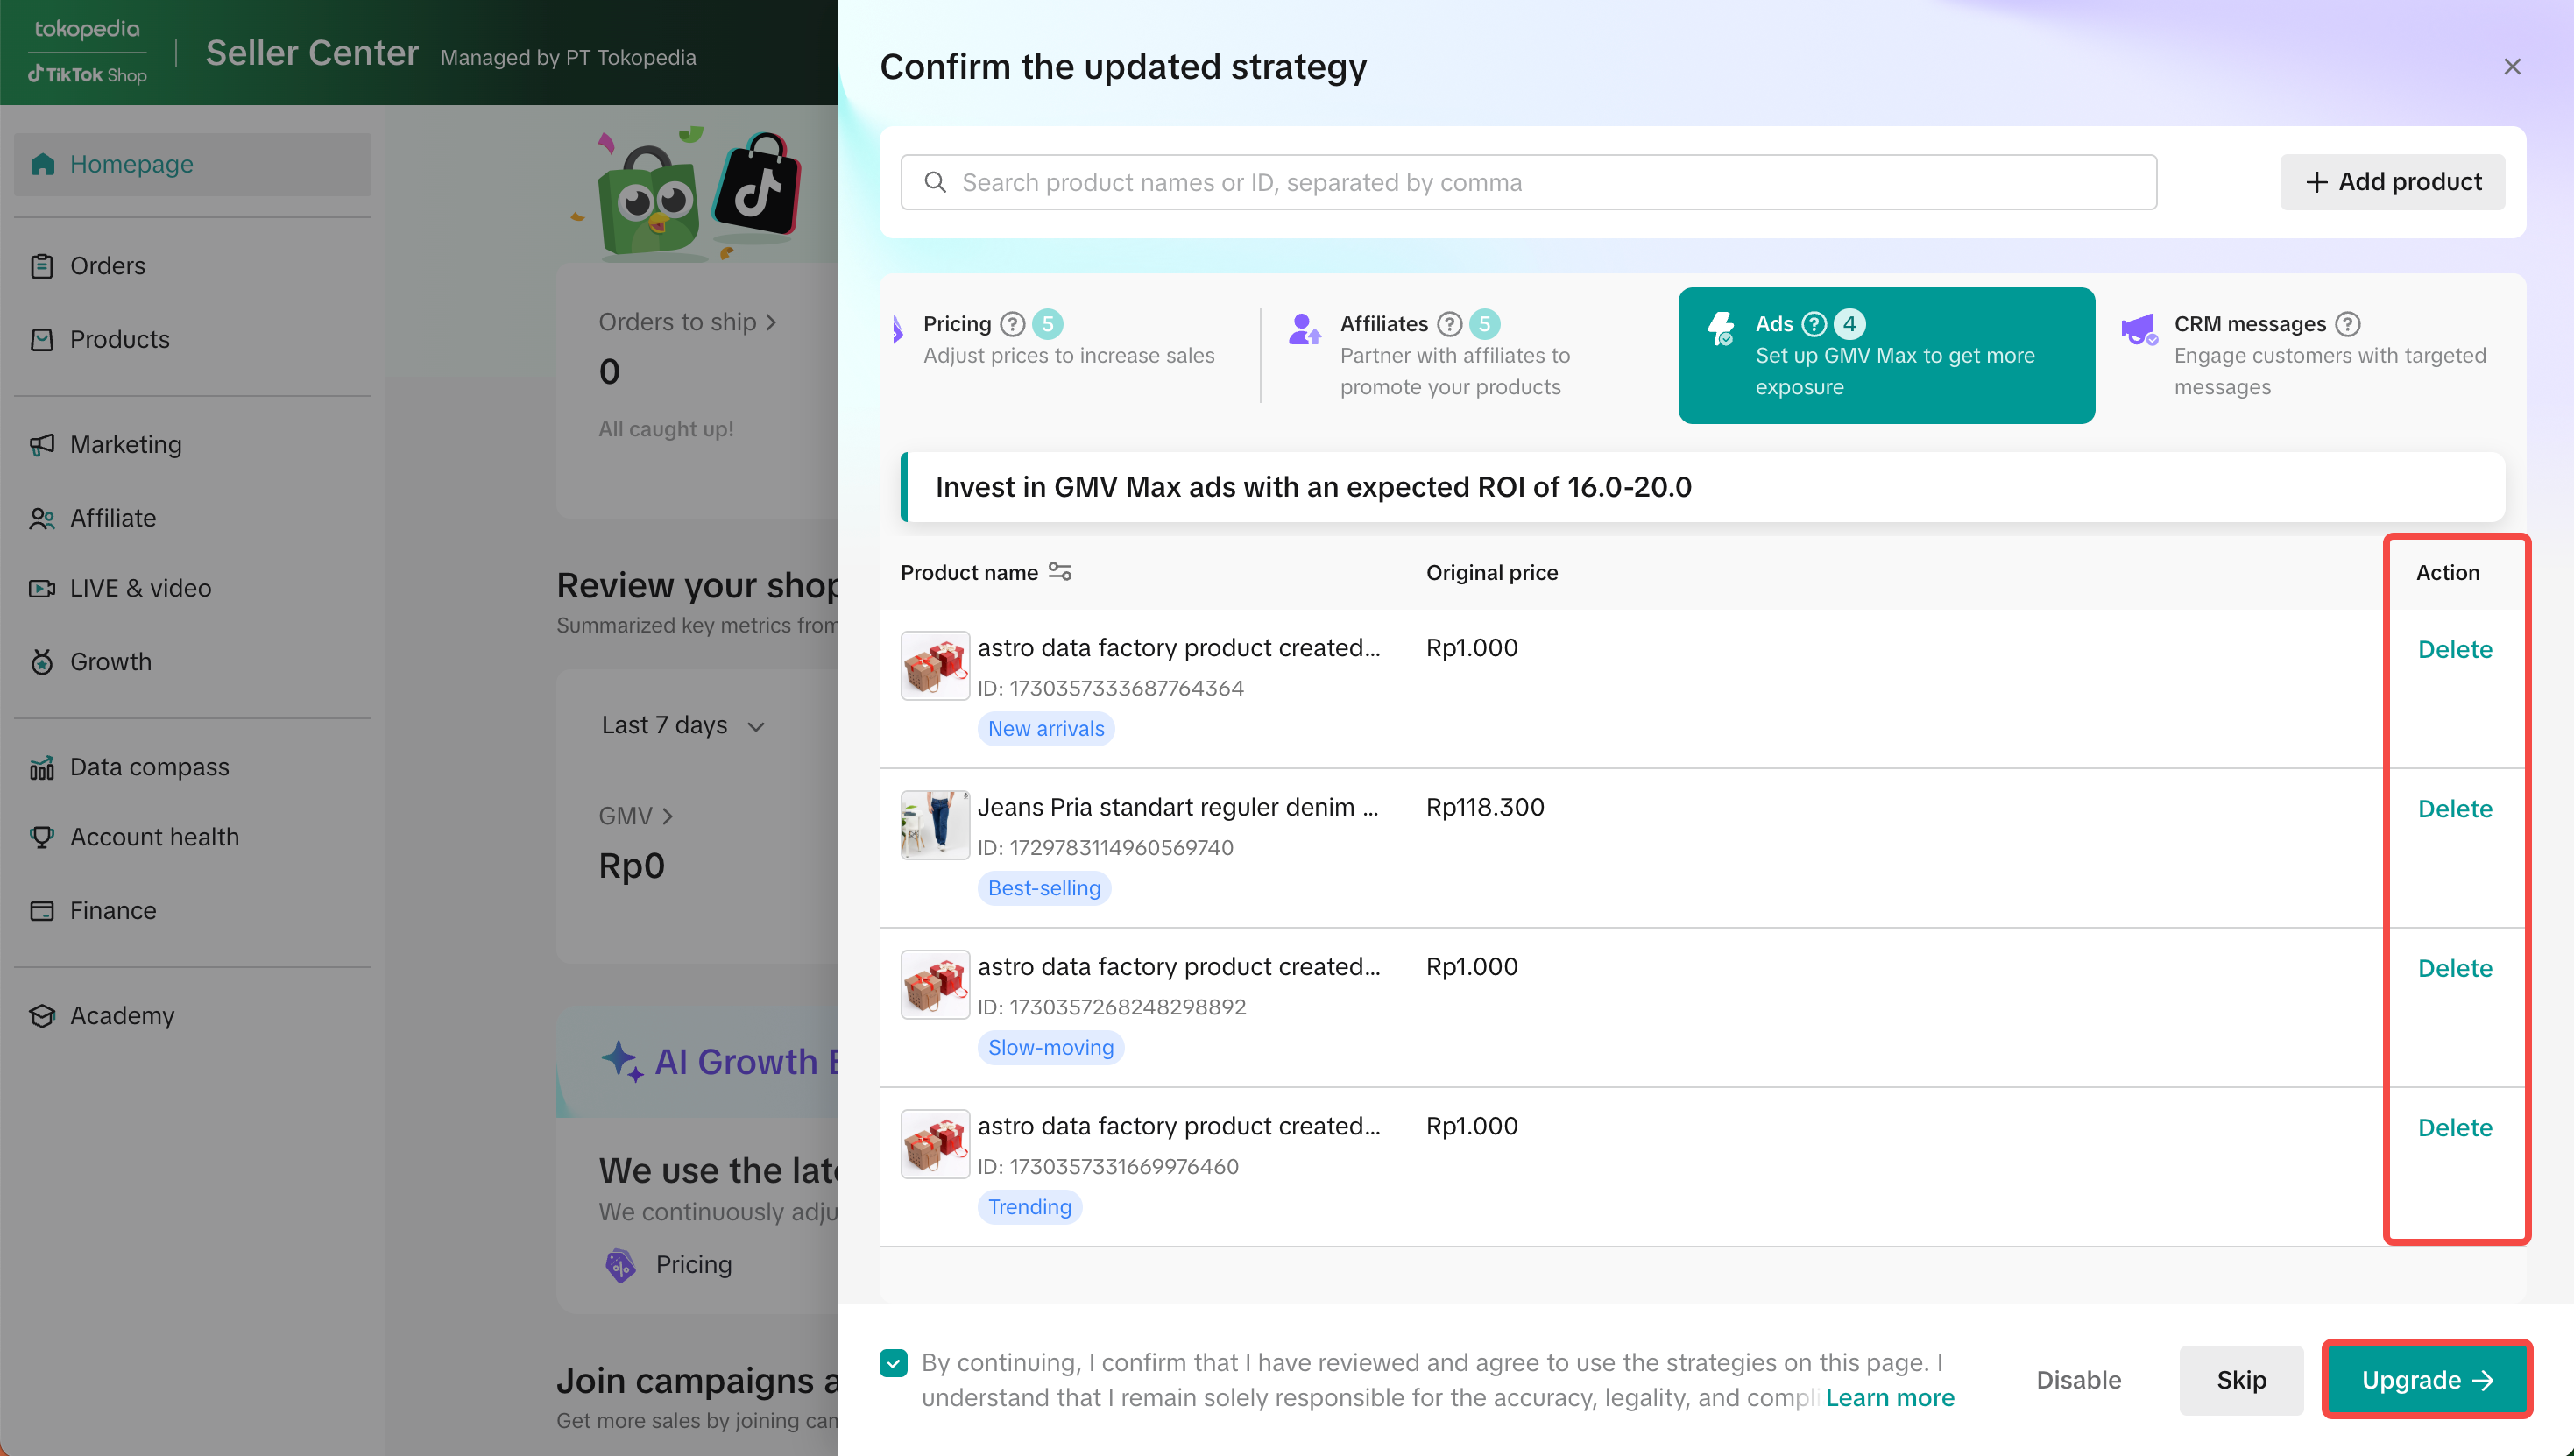Image resolution: width=2574 pixels, height=1456 pixels.
Task: Expand GMV metric details arrow
Action: click(667, 816)
